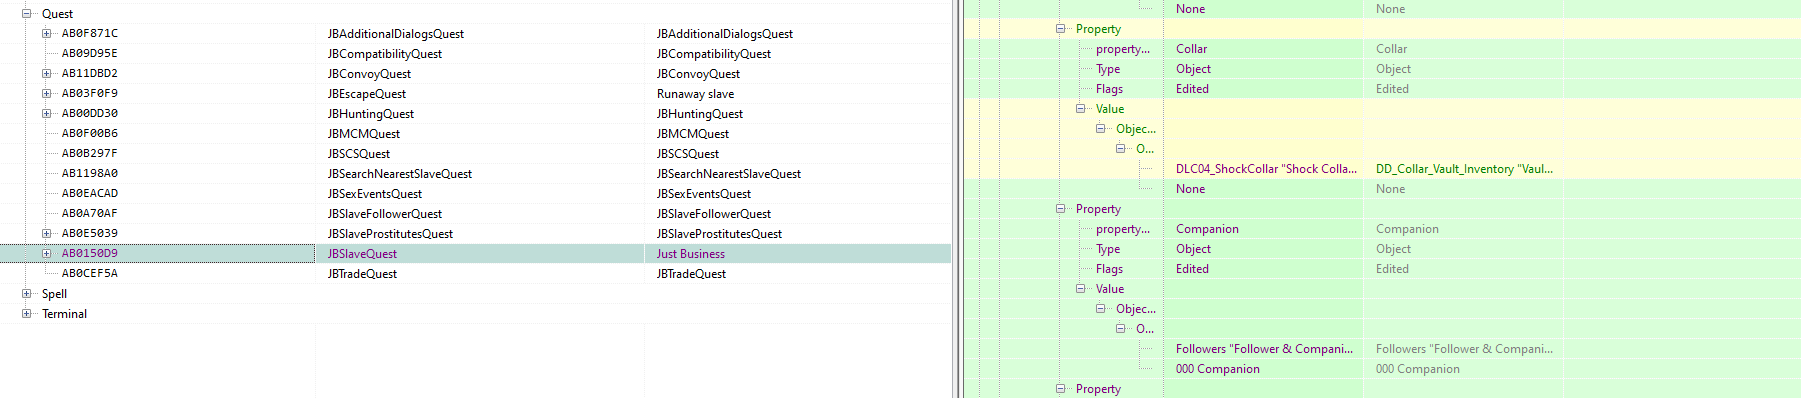The height and width of the screenshot is (398, 1801).
Task: Select the AB0A70AF record
Action: 90,214
